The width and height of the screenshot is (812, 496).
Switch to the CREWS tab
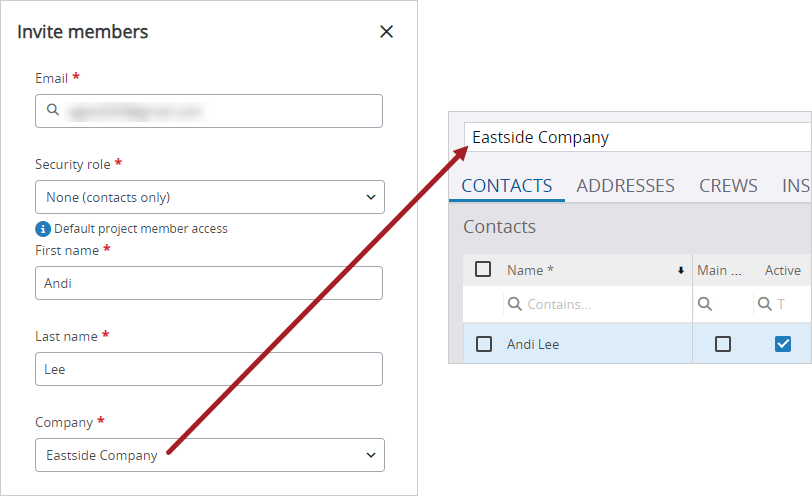pos(728,186)
